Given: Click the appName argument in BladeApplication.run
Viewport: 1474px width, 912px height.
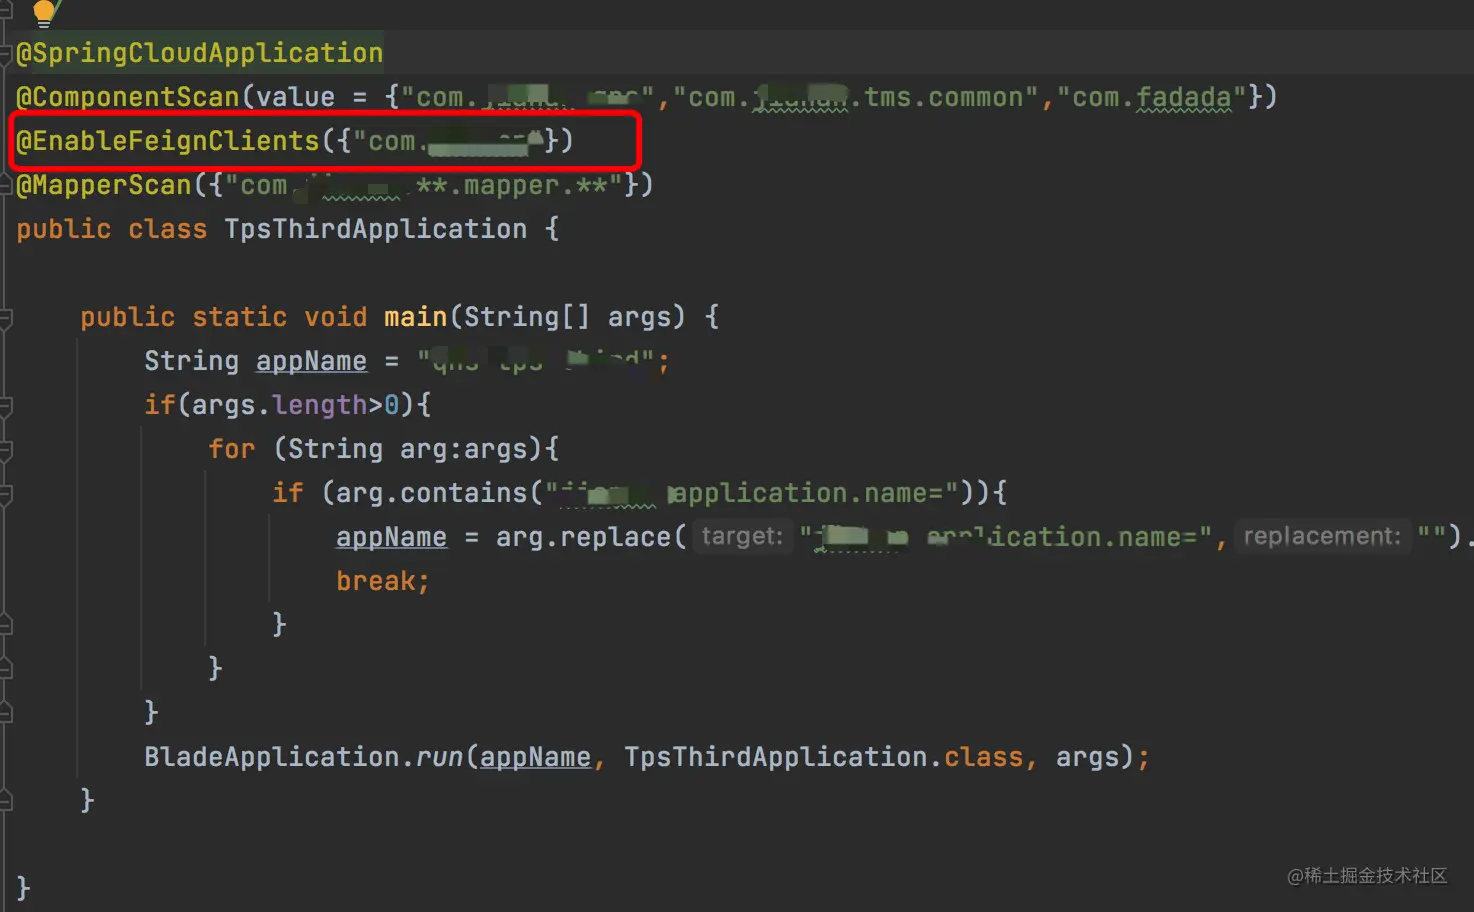Looking at the screenshot, I should tap(535, 757).
